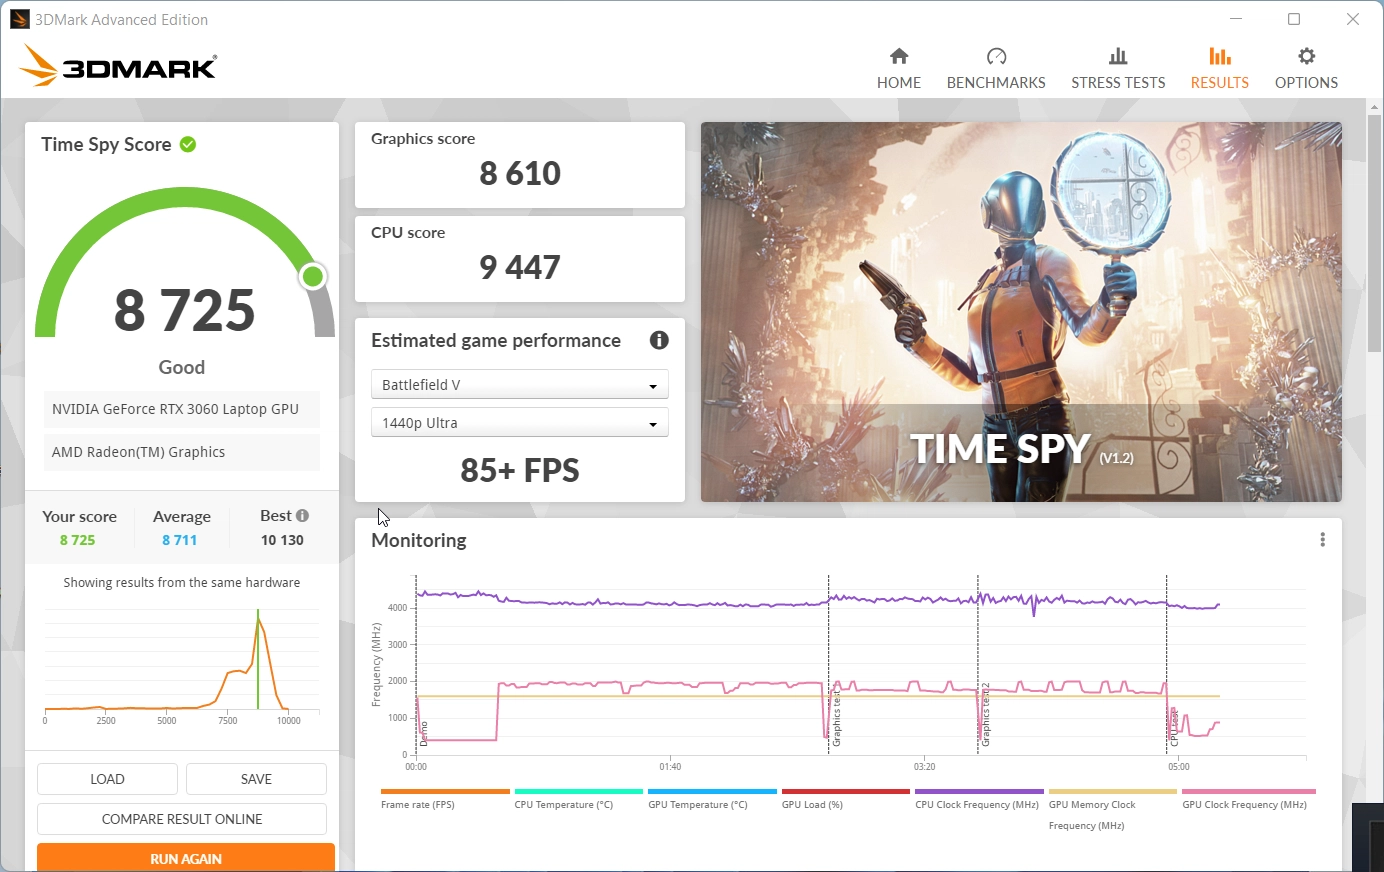
Task: Click COMPARE RESULT ONLINE
Action: 181,818
